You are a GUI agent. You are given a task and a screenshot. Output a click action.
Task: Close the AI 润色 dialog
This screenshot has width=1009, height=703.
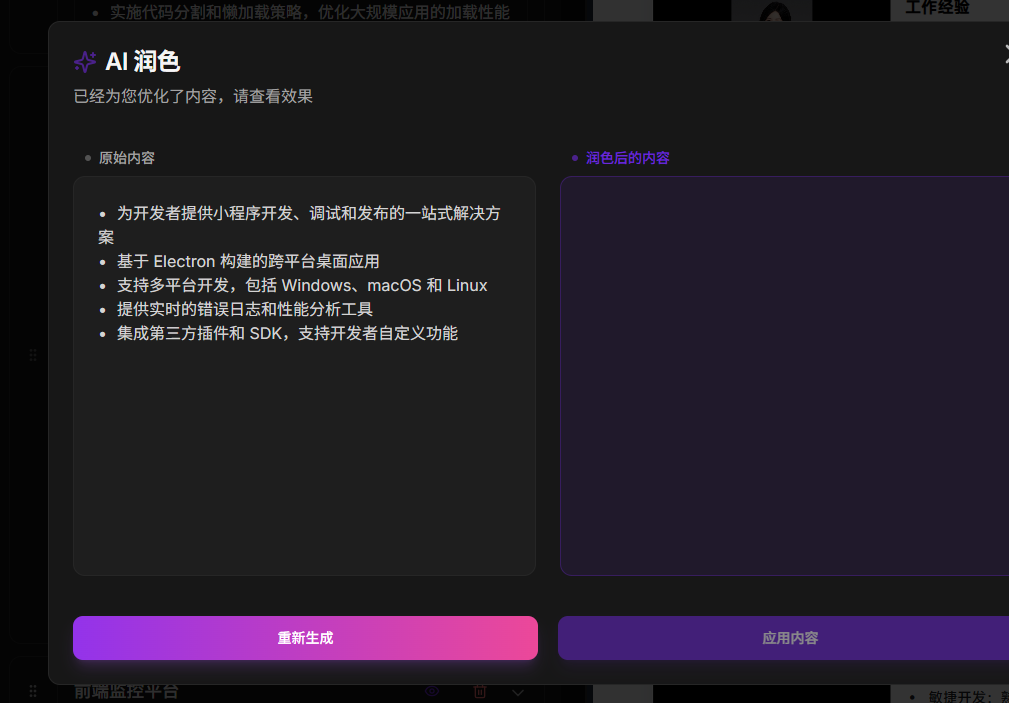[x=1005, y=54]
